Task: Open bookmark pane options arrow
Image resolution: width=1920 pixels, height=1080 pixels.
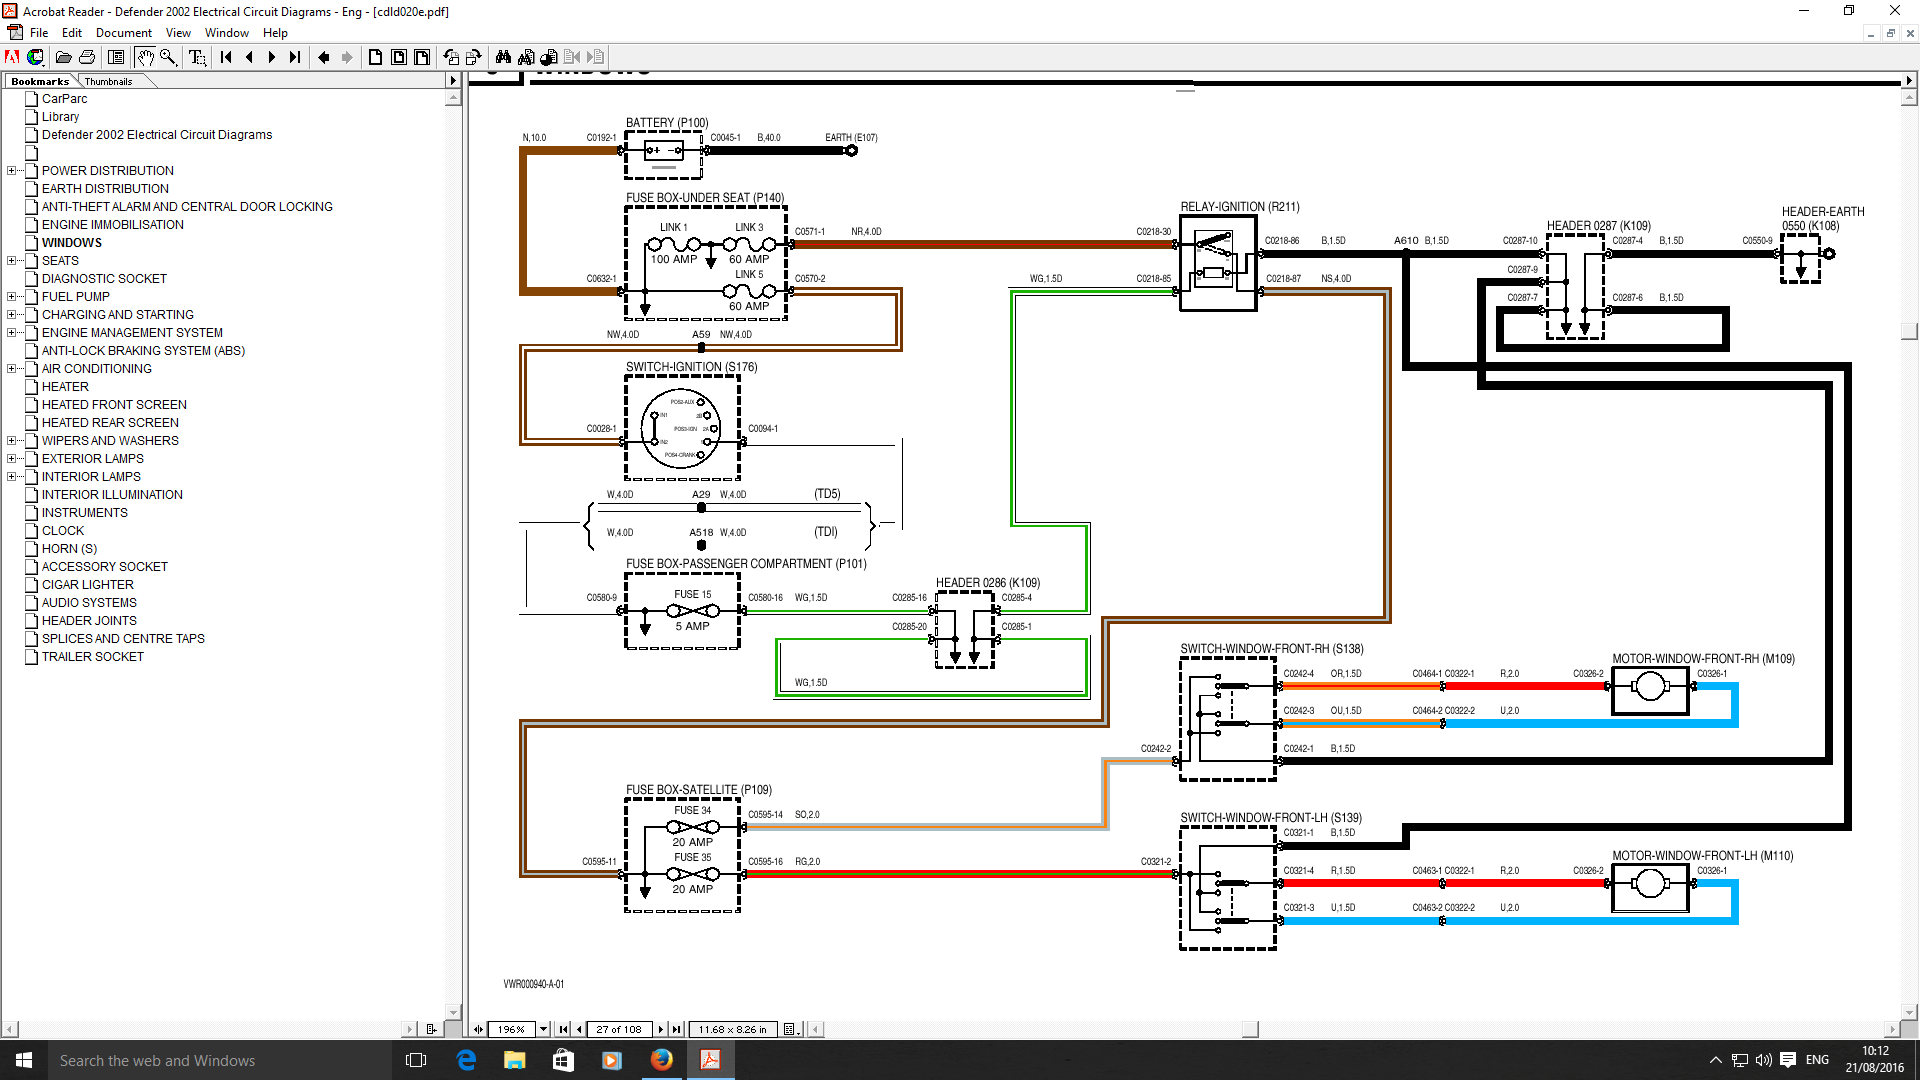Action: (453, 80)
